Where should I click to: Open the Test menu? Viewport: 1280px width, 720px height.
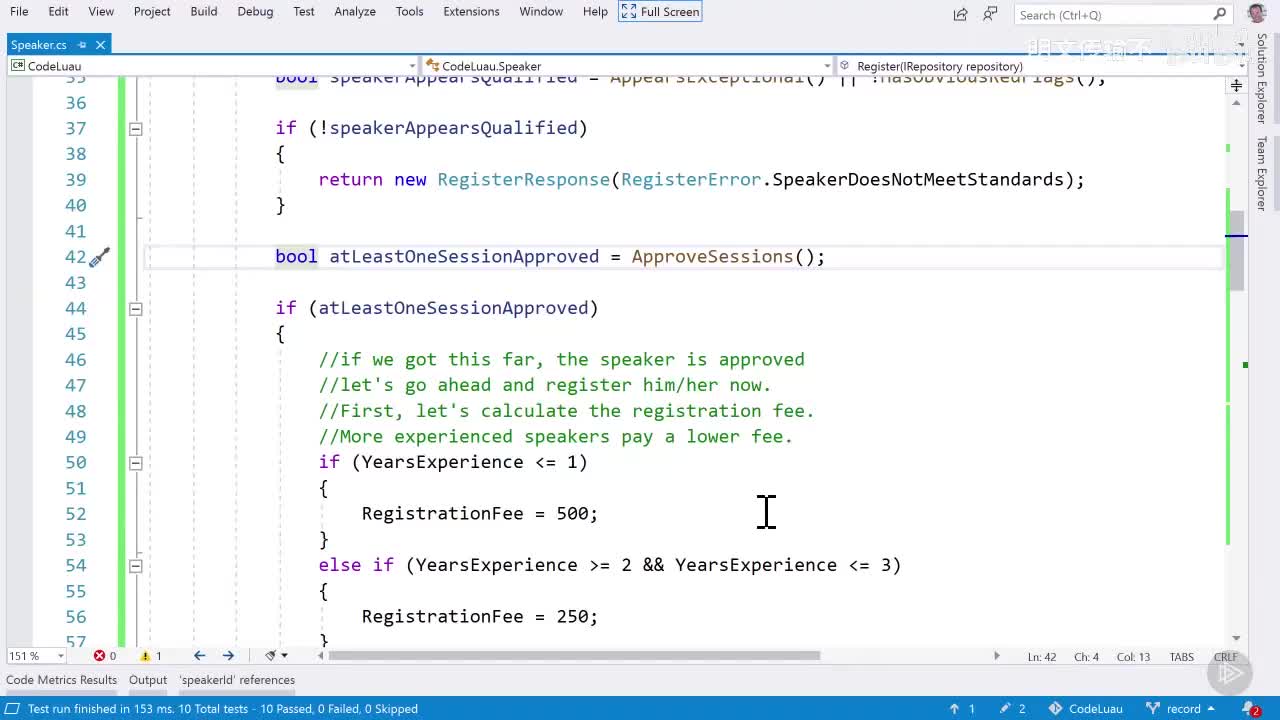[x=304, y=11]
